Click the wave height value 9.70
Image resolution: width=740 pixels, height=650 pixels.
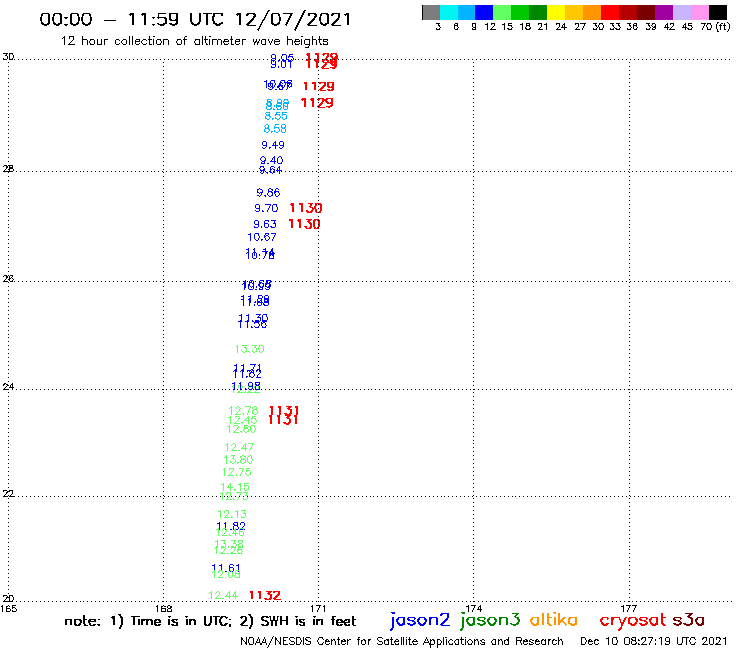[x=266, y=208]
